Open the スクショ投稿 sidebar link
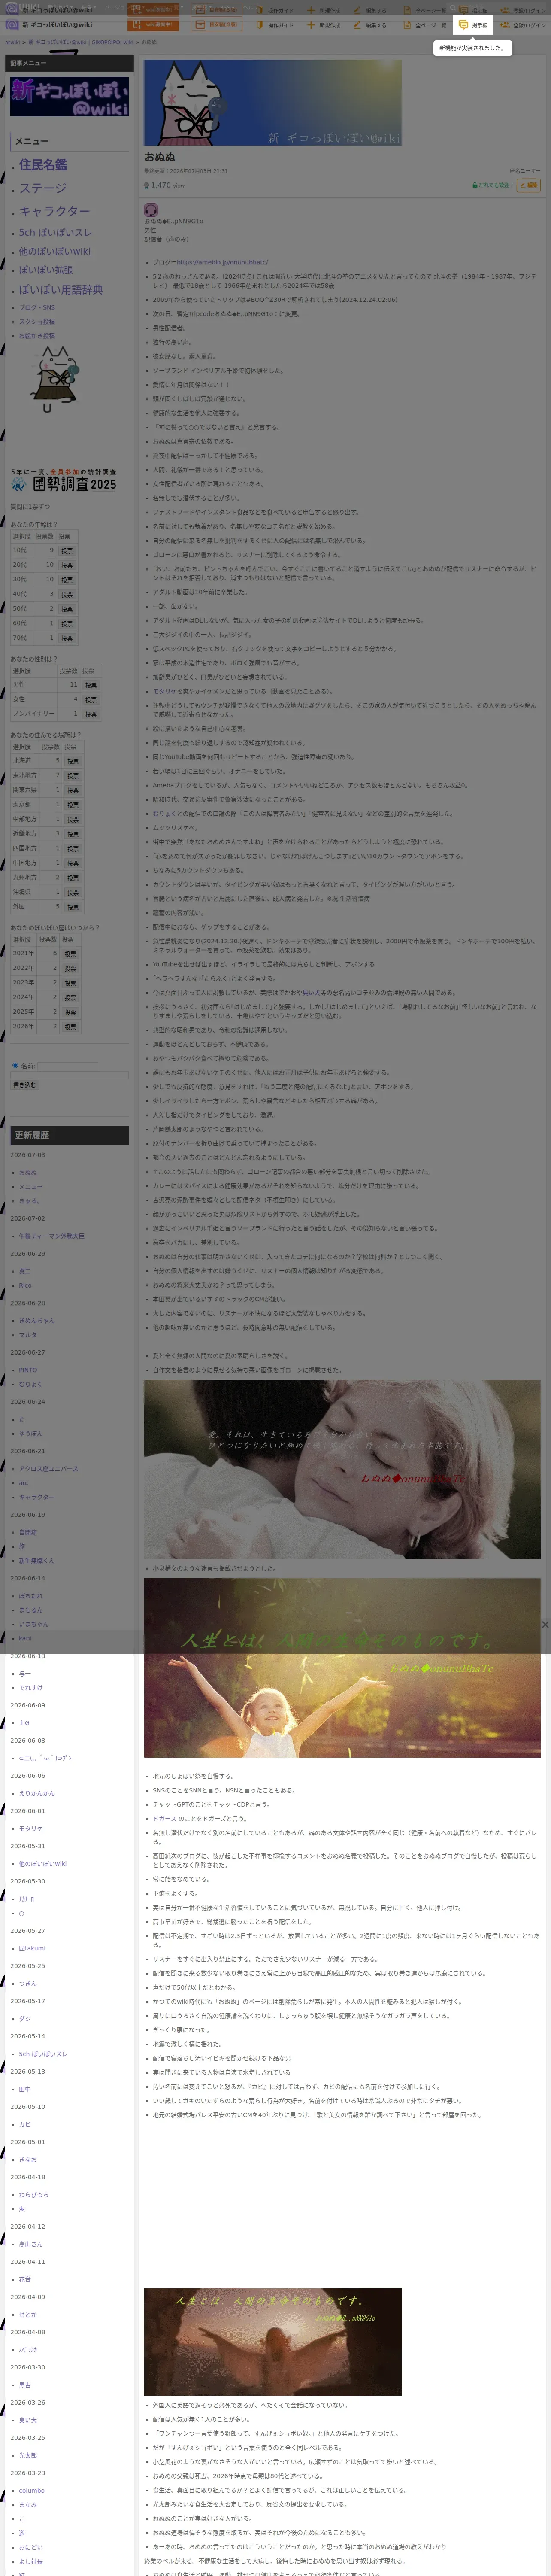551x2576 pixels. tap(37, 322)
